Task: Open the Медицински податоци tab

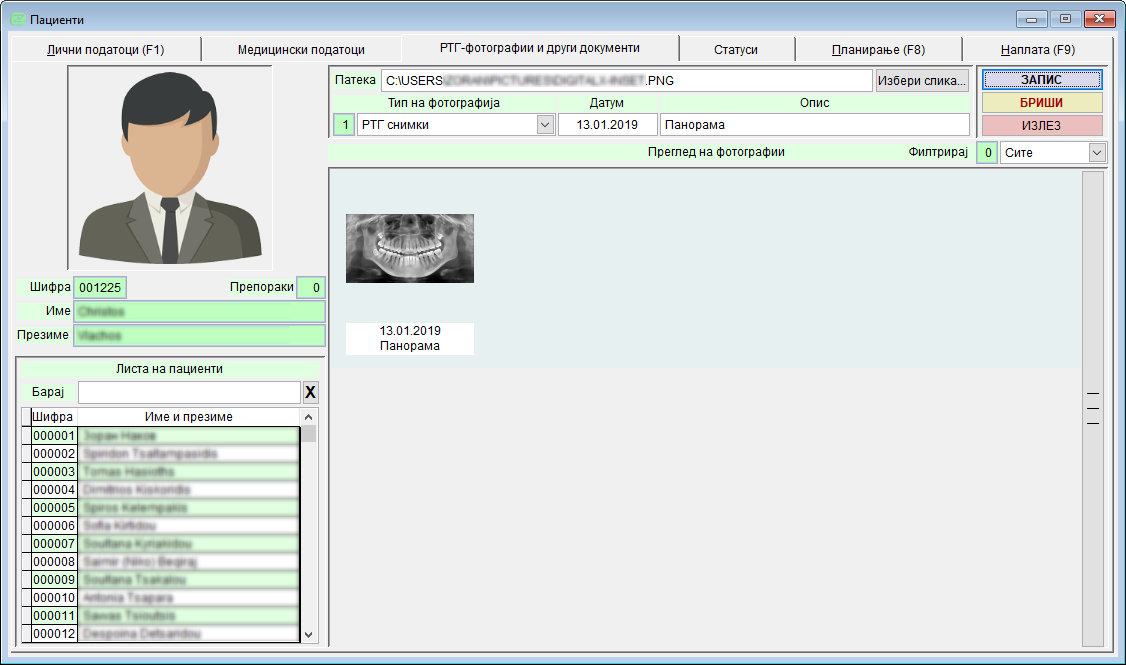Action: [x=301, y=49]
